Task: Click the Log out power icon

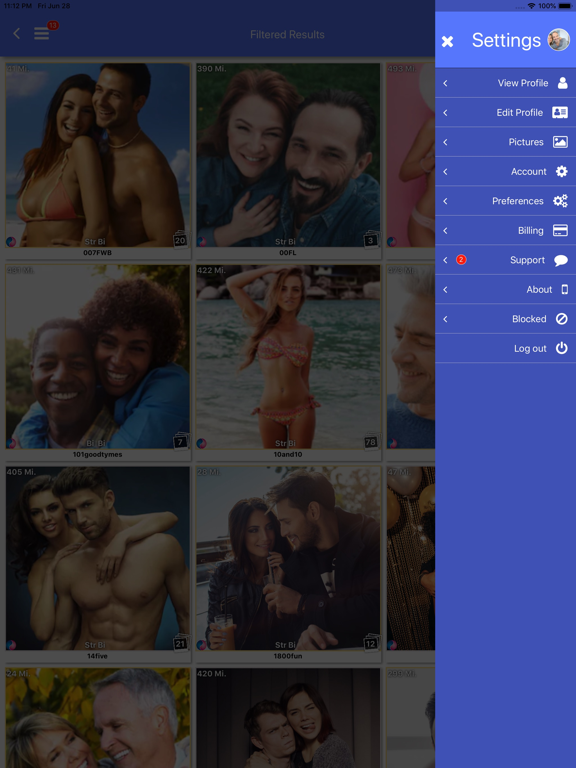Action: coord(562,348)
